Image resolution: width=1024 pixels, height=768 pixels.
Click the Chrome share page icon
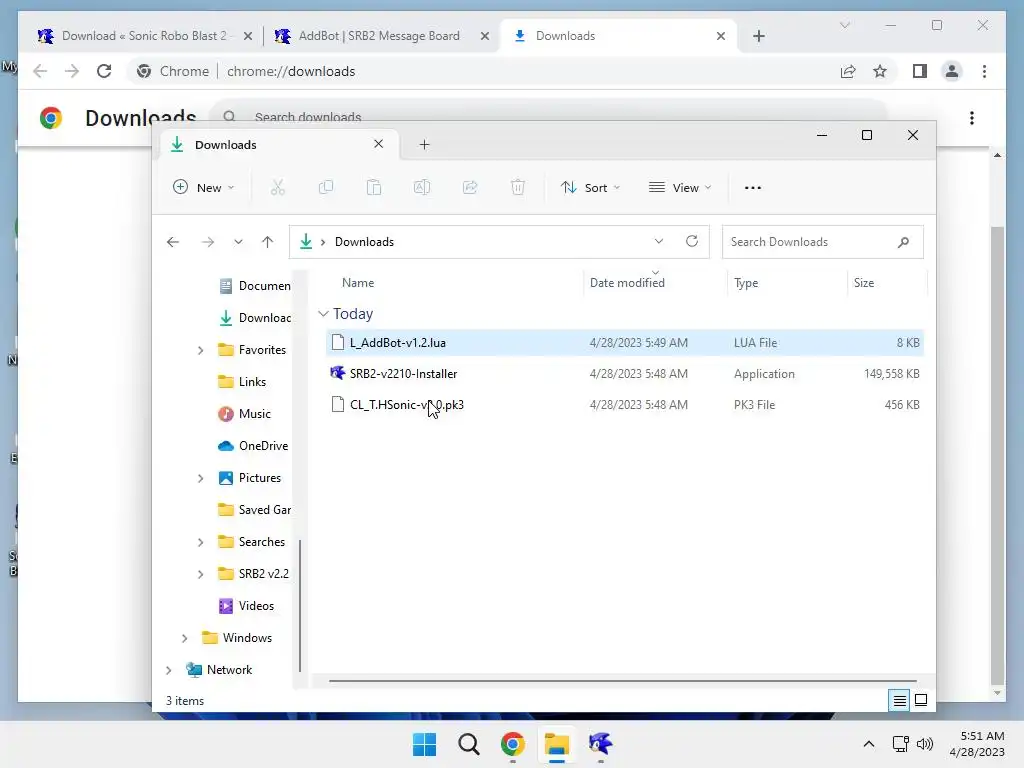click(x=848, y=71)
